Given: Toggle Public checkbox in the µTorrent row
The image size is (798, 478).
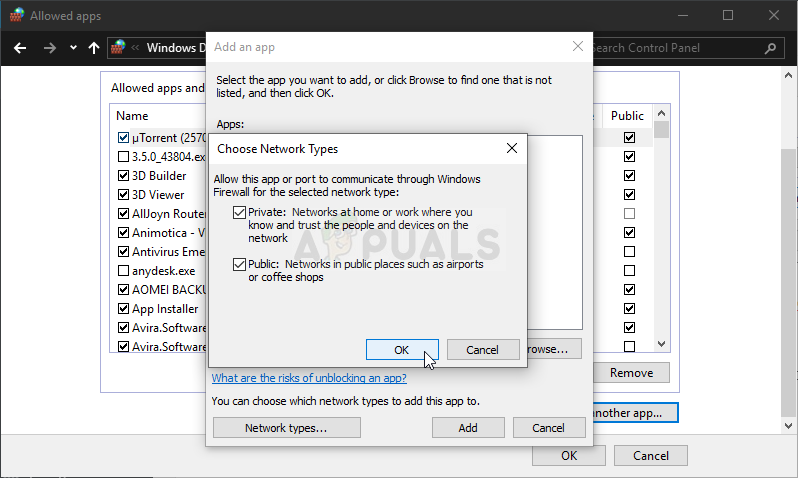Looking at the screenshot, I should (x=630, y=137).
